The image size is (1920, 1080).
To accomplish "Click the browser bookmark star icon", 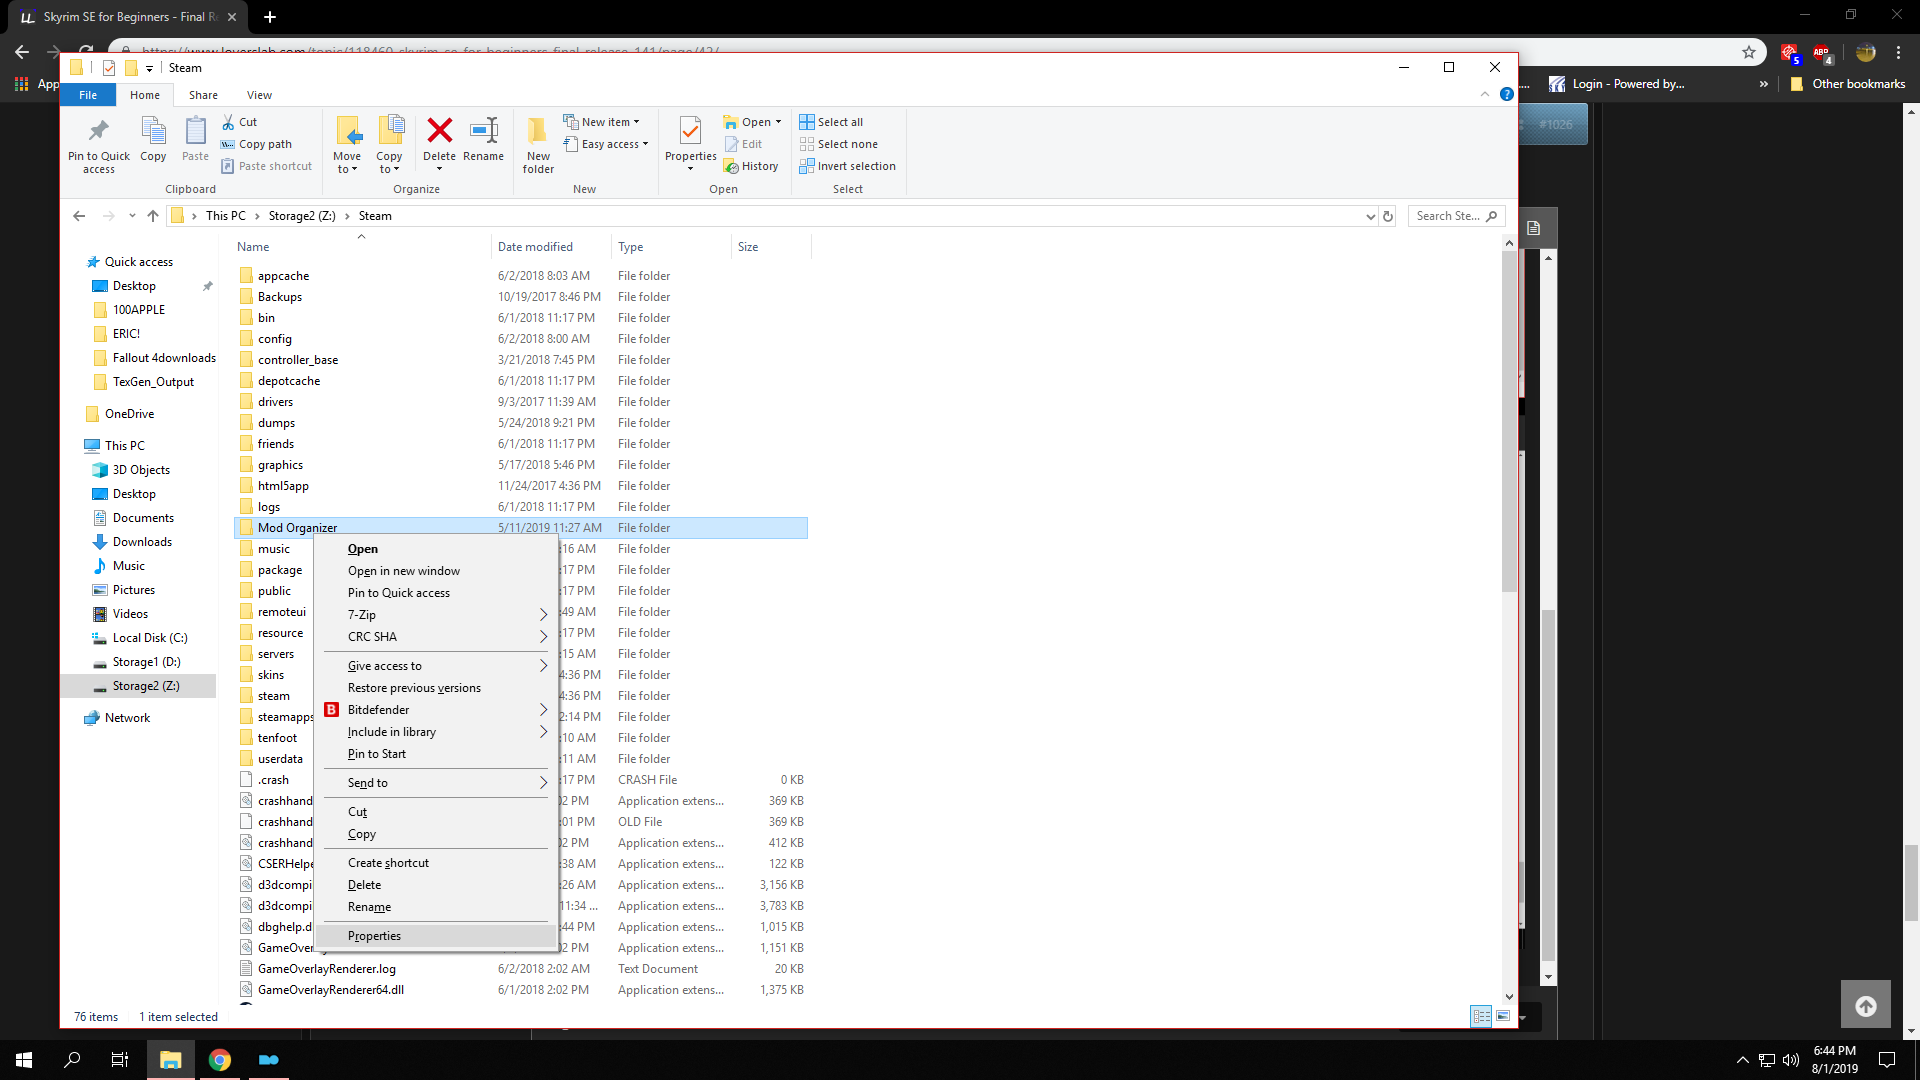I will click(1749, 52).
